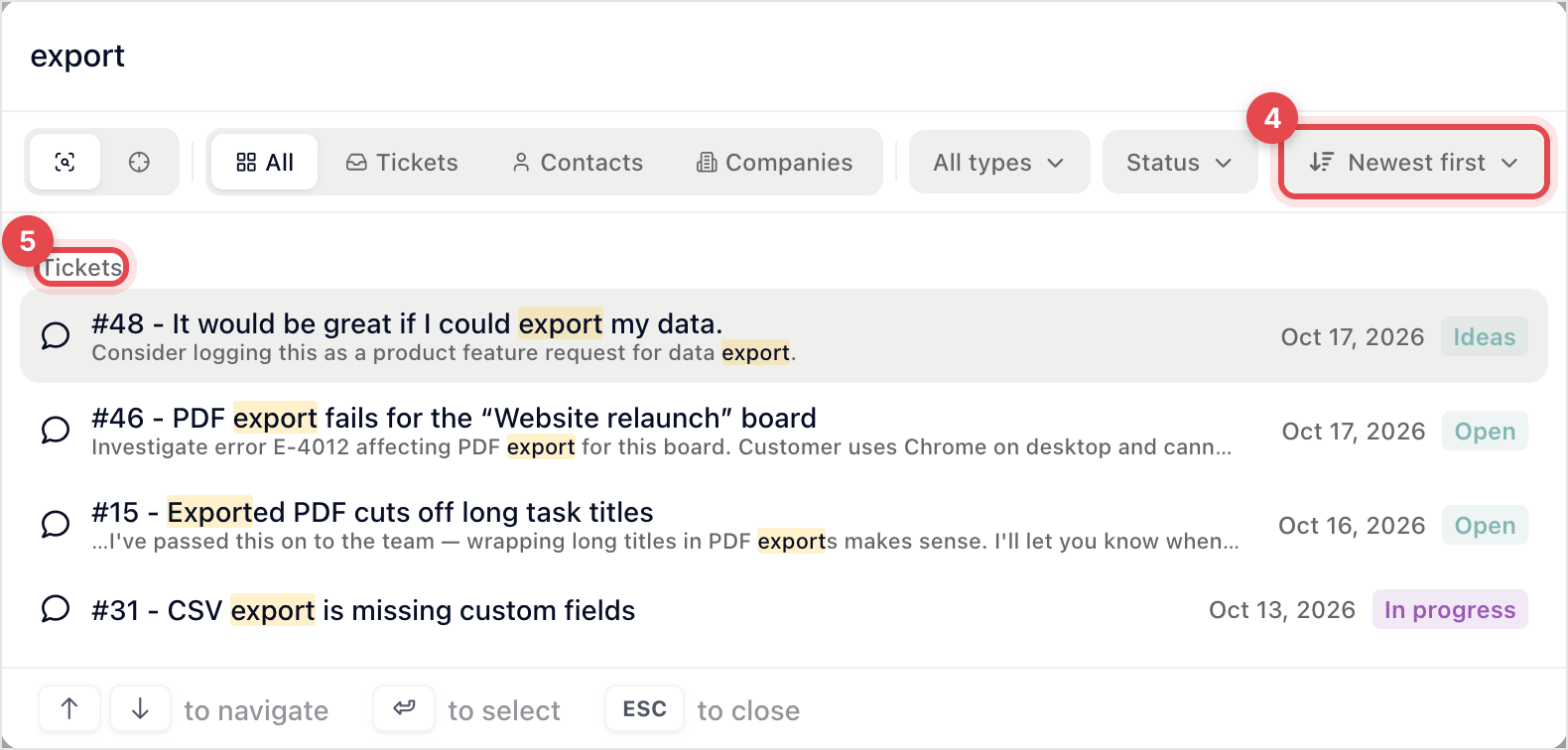Open the Status filter dropdown

(1180, 162)
